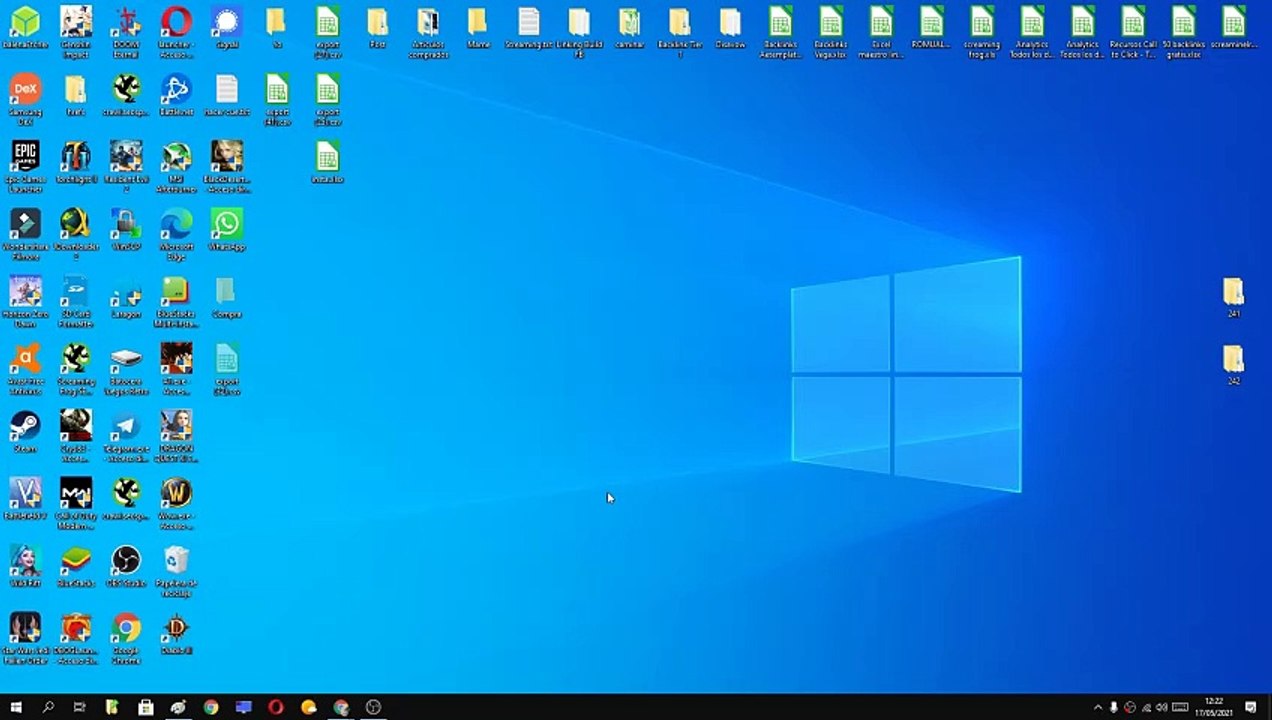The width and height of the screenshot is (1272, 720).
Task: Select the Battle.net desktop shortcut
Action: (177, 95)
